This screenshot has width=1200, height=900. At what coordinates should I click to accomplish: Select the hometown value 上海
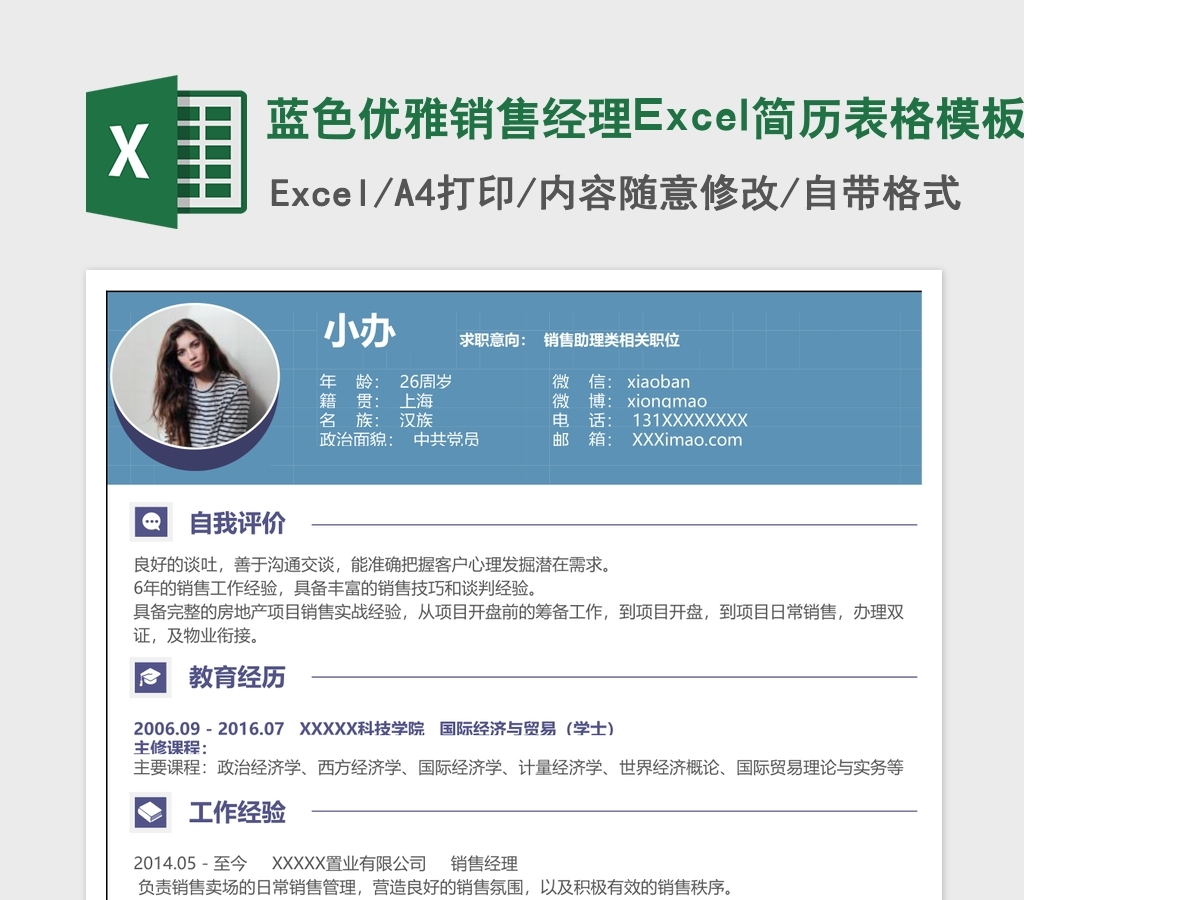[416, 401]
